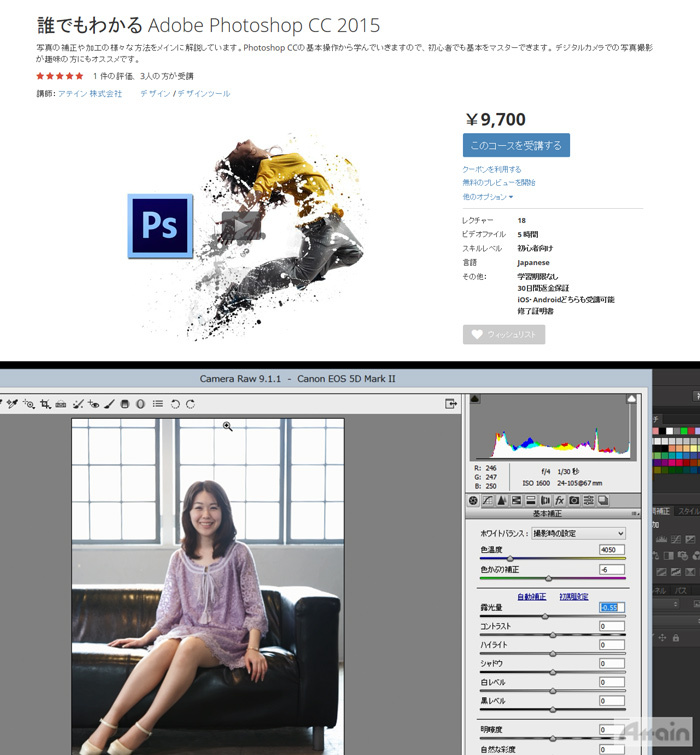Image resolution: width=700 pixels, height=755 pixels.
Task: Add course to ウィッシュリスト
Action: pos(504,335)
